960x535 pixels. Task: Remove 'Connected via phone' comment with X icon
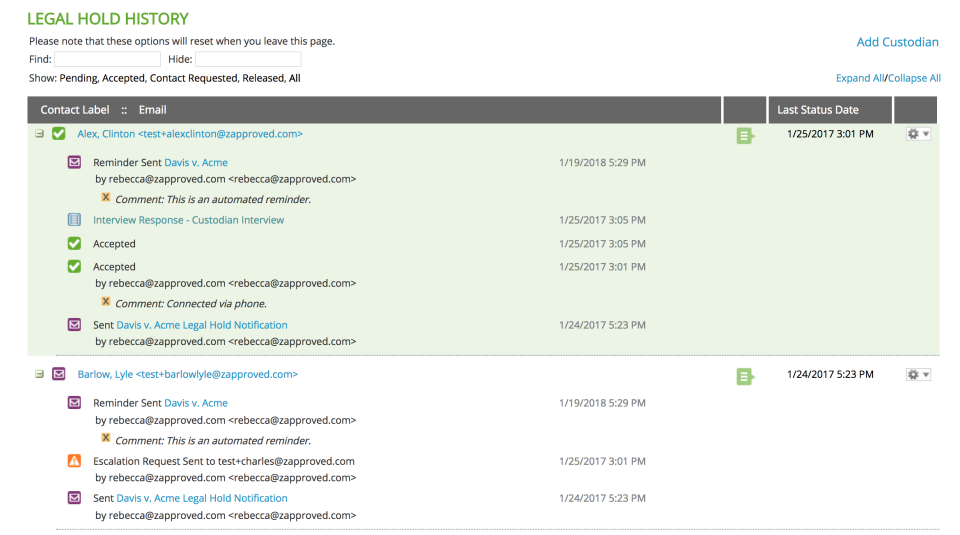coord(106,302)
